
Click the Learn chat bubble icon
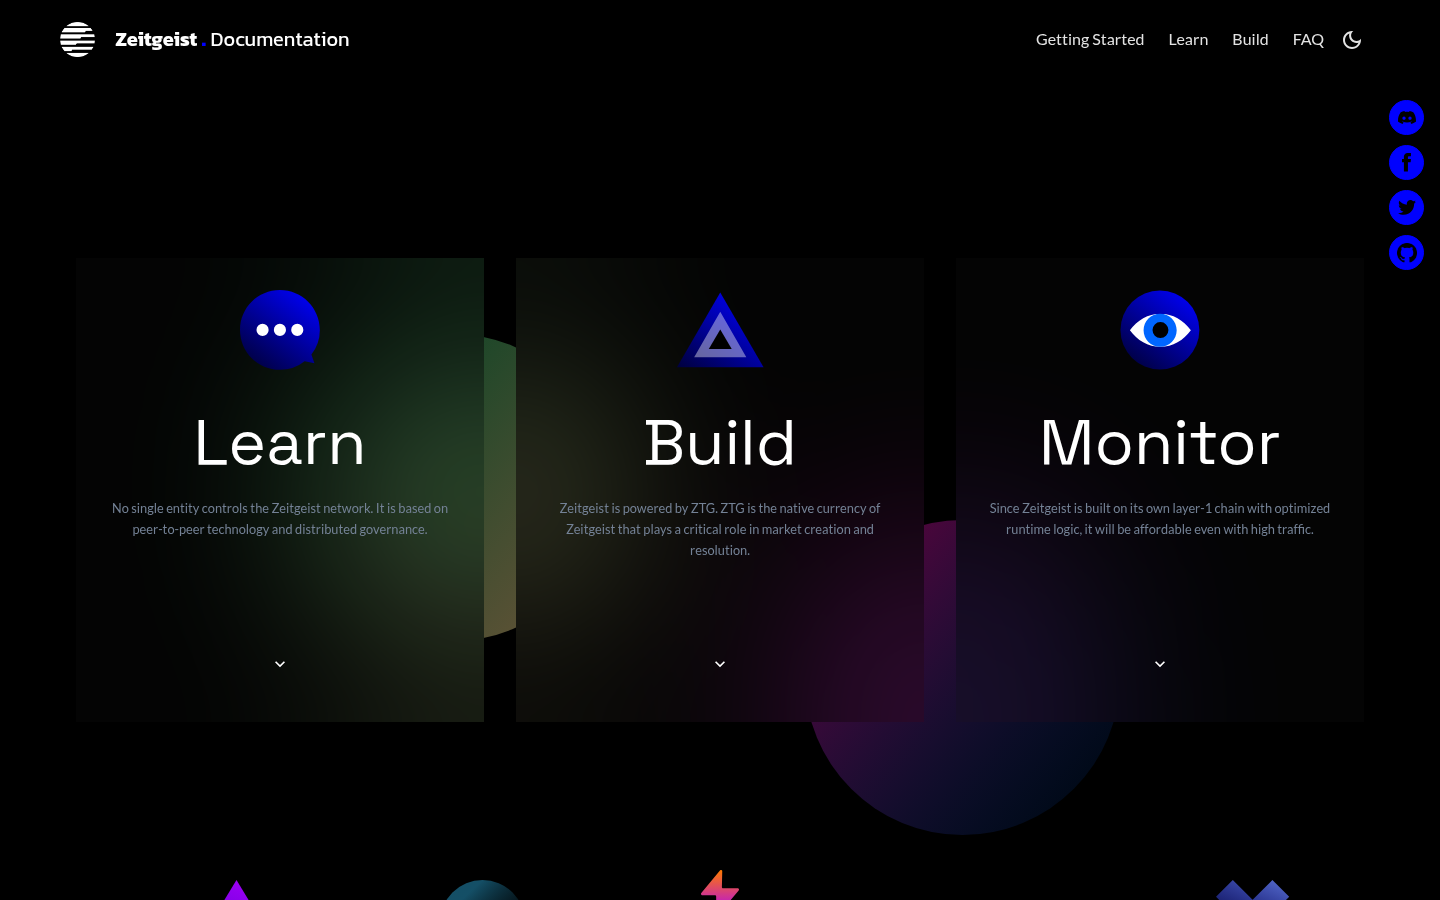(280, 330)
